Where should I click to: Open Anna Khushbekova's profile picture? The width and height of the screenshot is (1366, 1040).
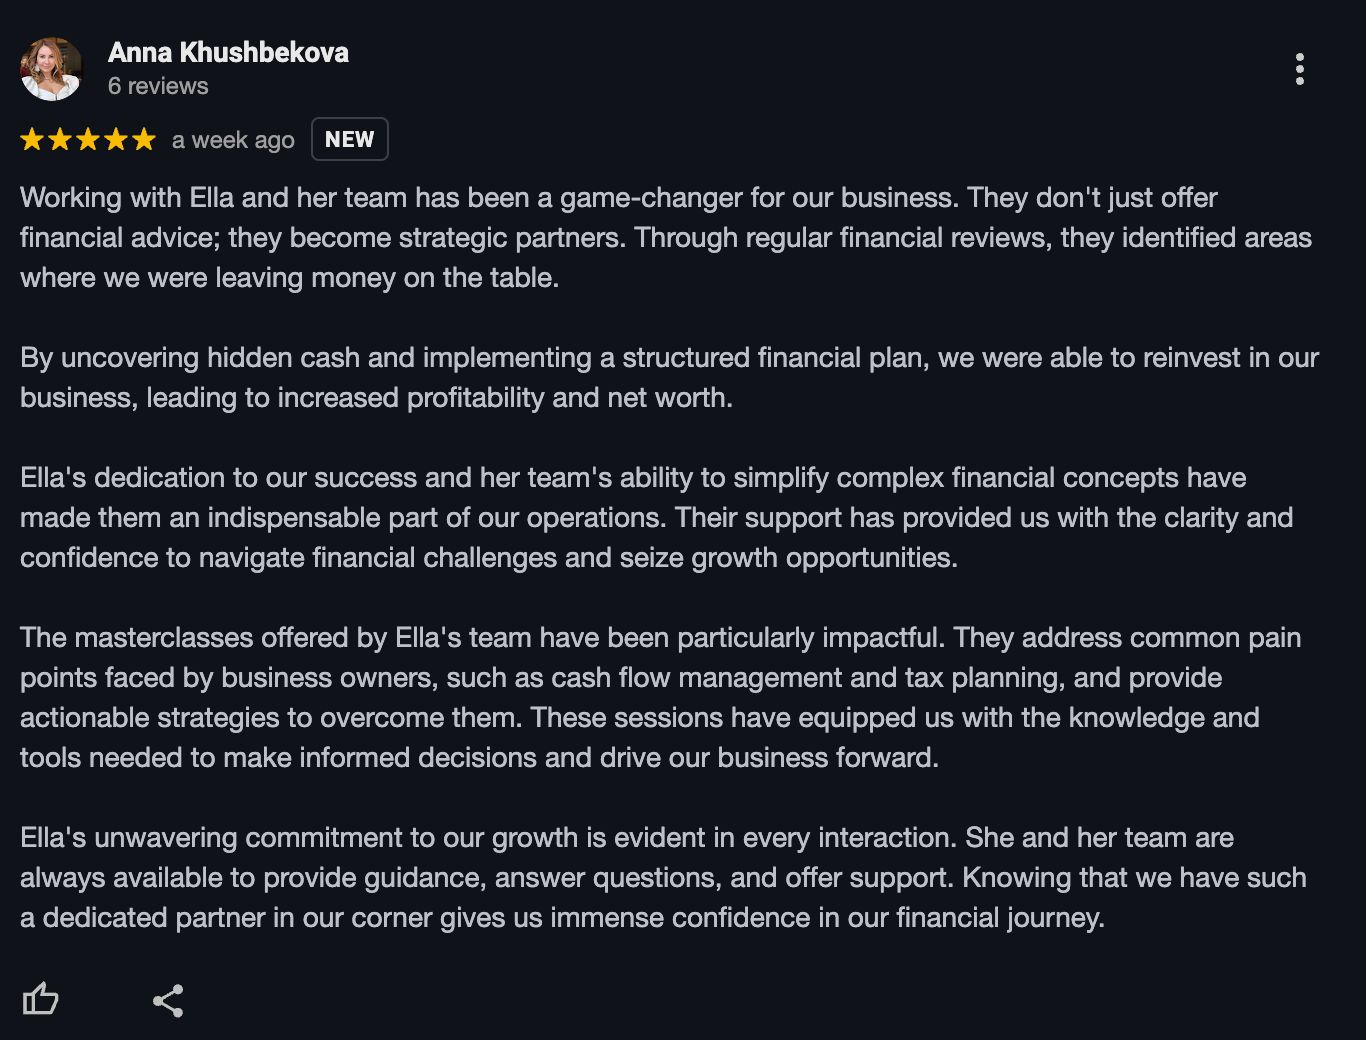[51, 69]
